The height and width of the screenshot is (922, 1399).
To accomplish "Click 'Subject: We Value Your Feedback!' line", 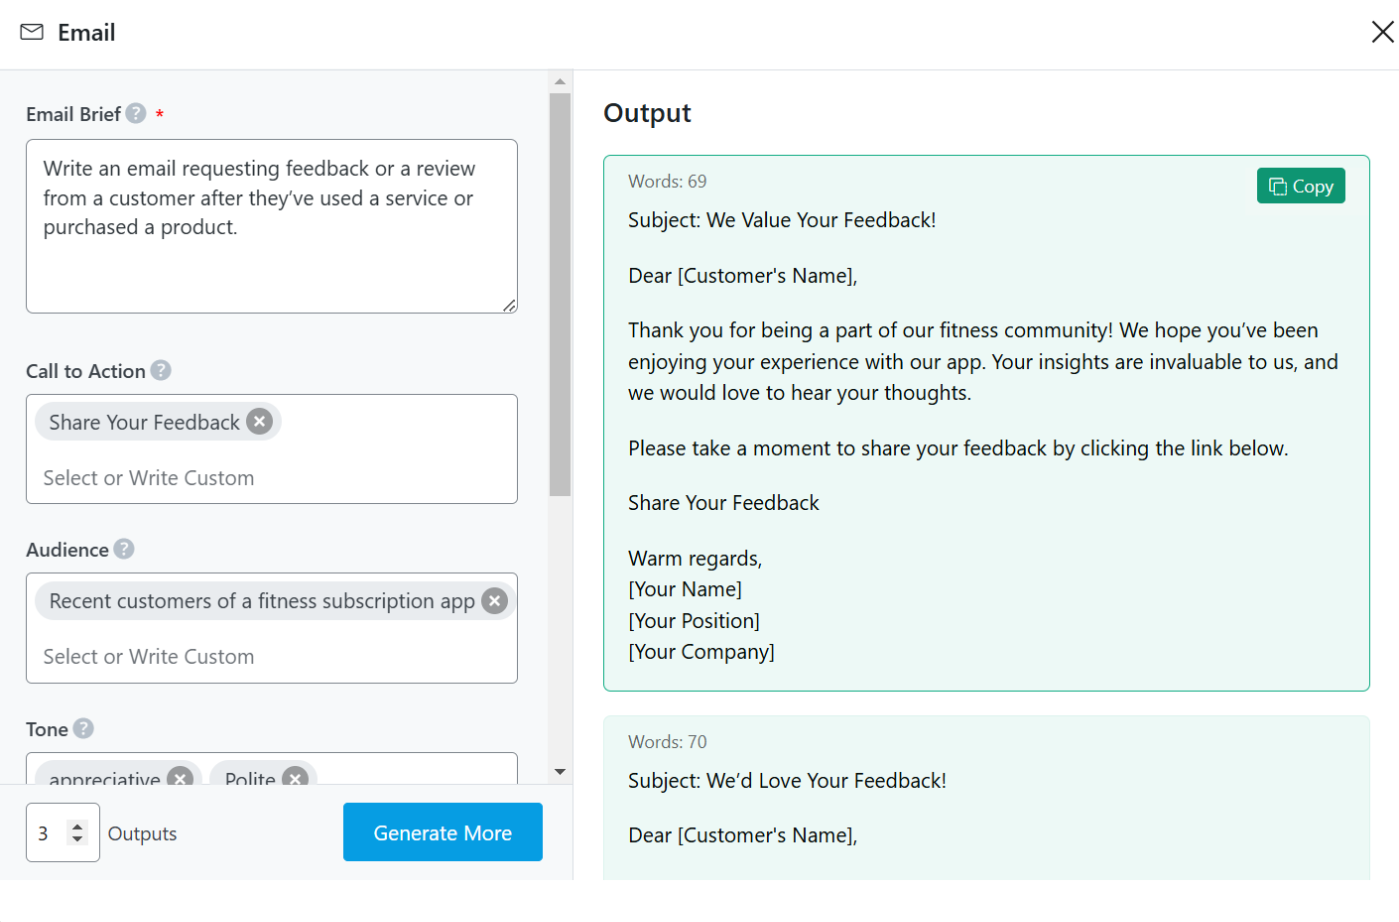I will click(x=782, y=220).
